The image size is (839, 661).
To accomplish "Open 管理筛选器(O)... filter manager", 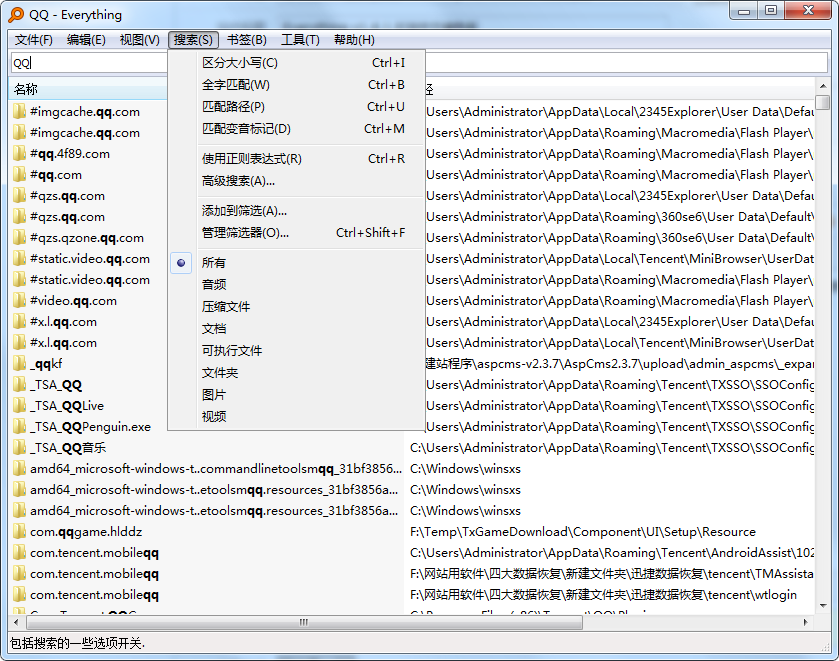I will [296, 232].
